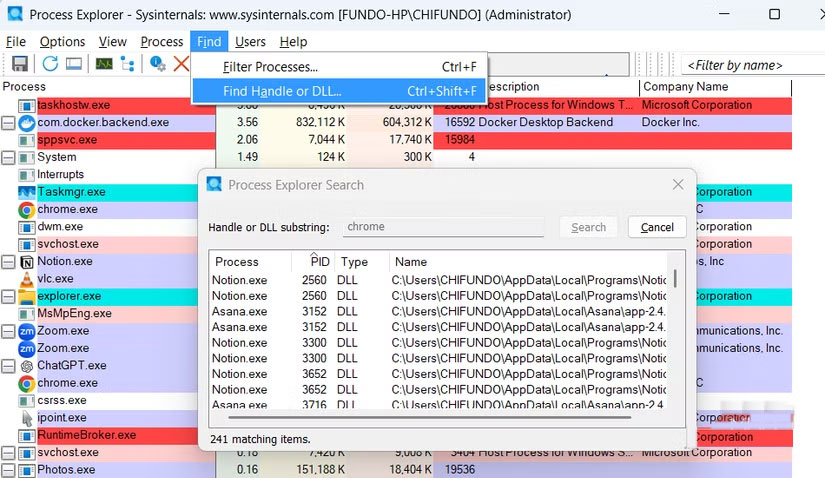Select the MsMpEng.exe process row
This screenshot has height=478, width=825.
coord(116,314)
